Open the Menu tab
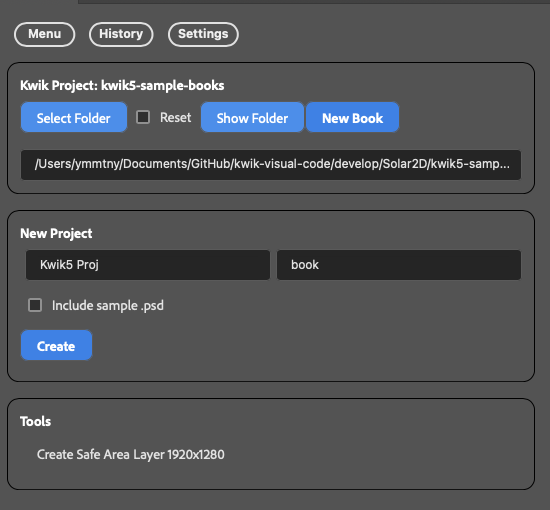 [x=45, y=34]
